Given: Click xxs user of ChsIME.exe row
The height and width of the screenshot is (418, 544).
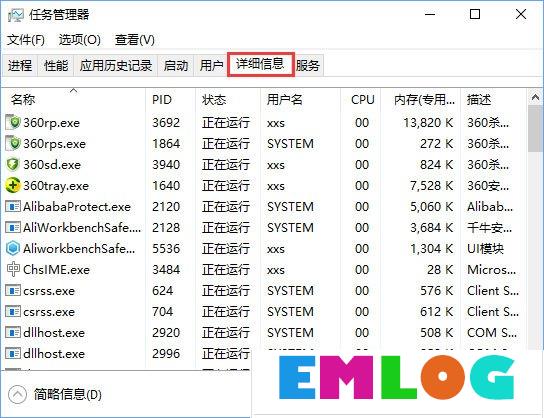Looking at the screenshot, I should coord(276,270).
